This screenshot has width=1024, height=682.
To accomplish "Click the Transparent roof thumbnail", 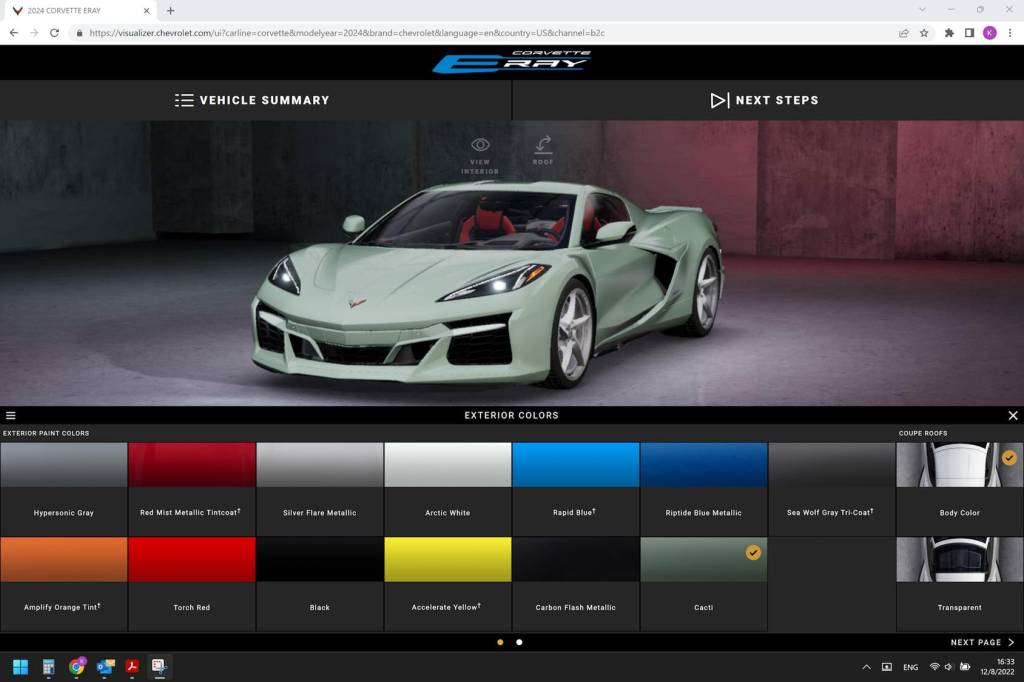I will coord(959,560).
